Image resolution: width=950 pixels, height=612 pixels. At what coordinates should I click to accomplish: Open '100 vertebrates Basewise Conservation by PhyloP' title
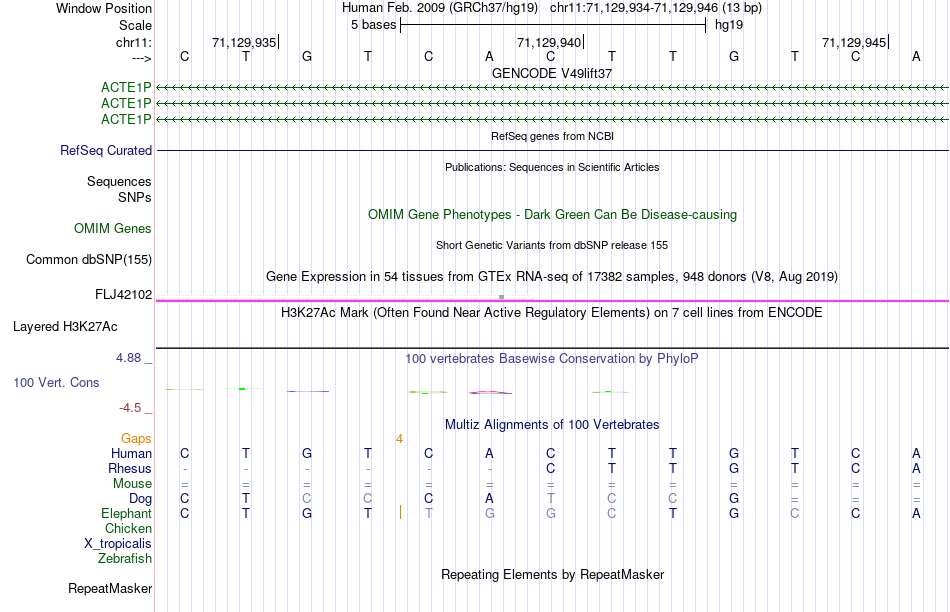click(552, 359)
